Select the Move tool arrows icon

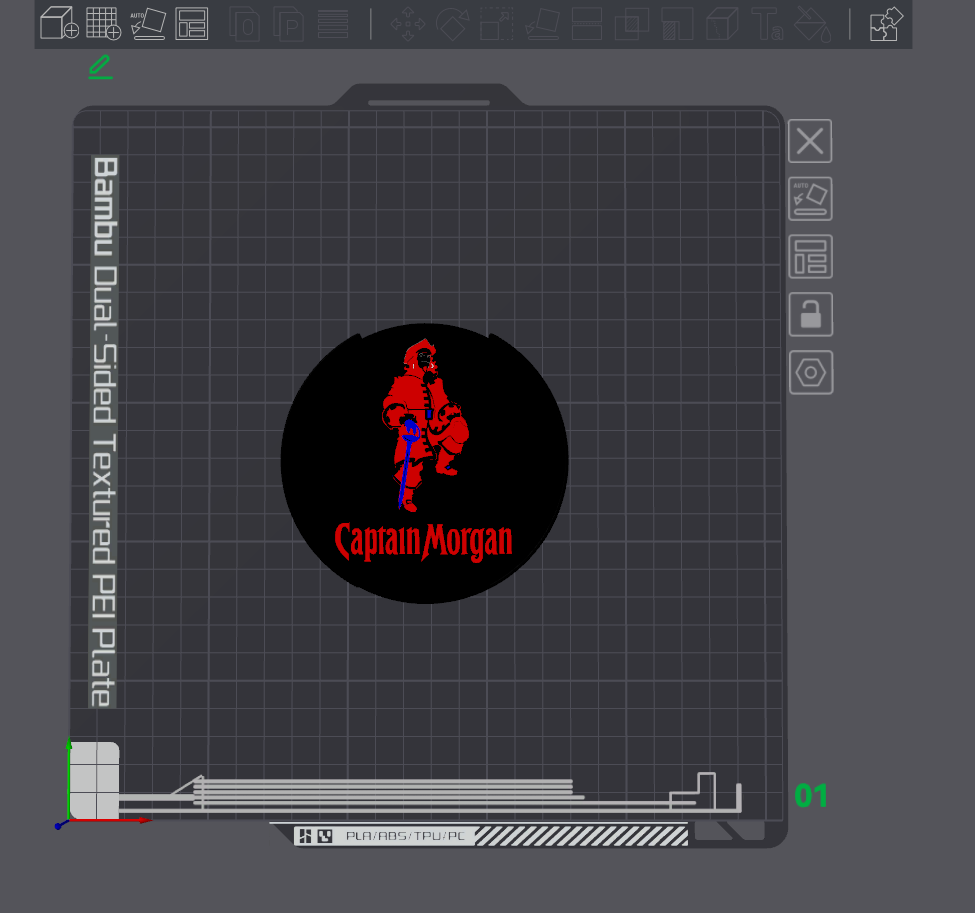coord(408,24)
